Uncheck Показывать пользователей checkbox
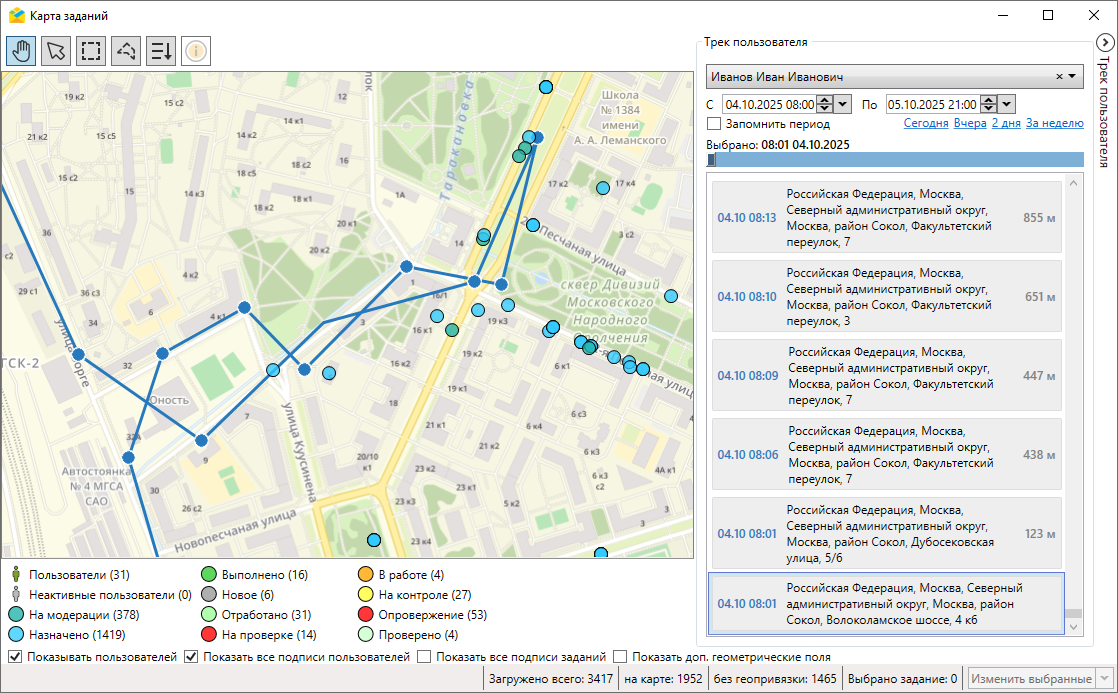This screenshot has height=693, width=1118. (15, 657)
